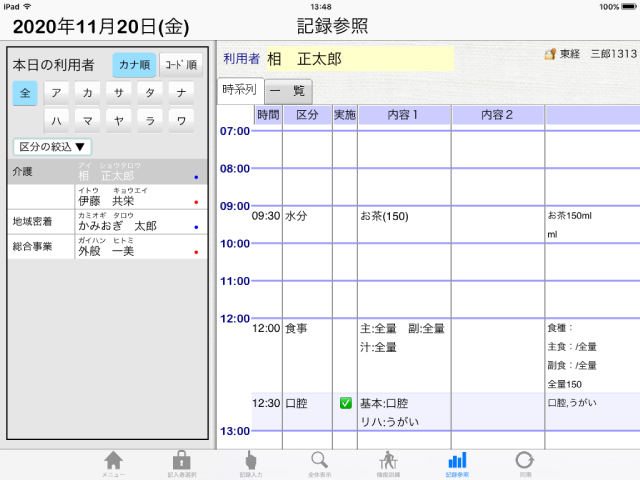Toggle the 実施 checkmark at 12:30
The width and height of the screenshot is (640, 480).
[x=345, y=404]
